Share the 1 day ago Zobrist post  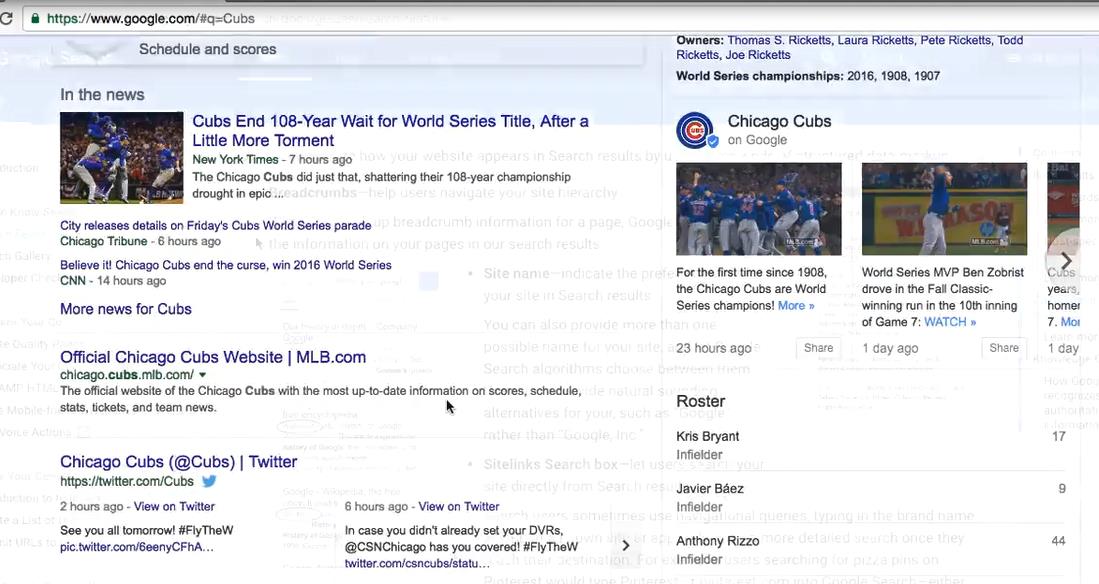[1004, 348]
